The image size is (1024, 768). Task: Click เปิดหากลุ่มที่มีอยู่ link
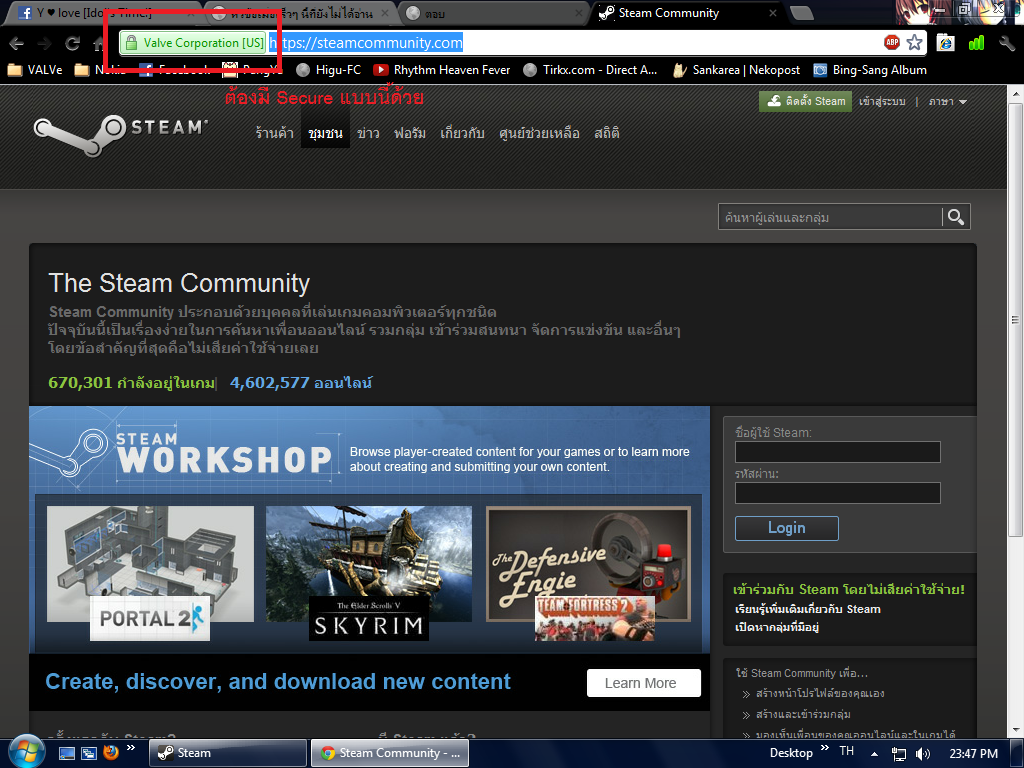point(777,627)
